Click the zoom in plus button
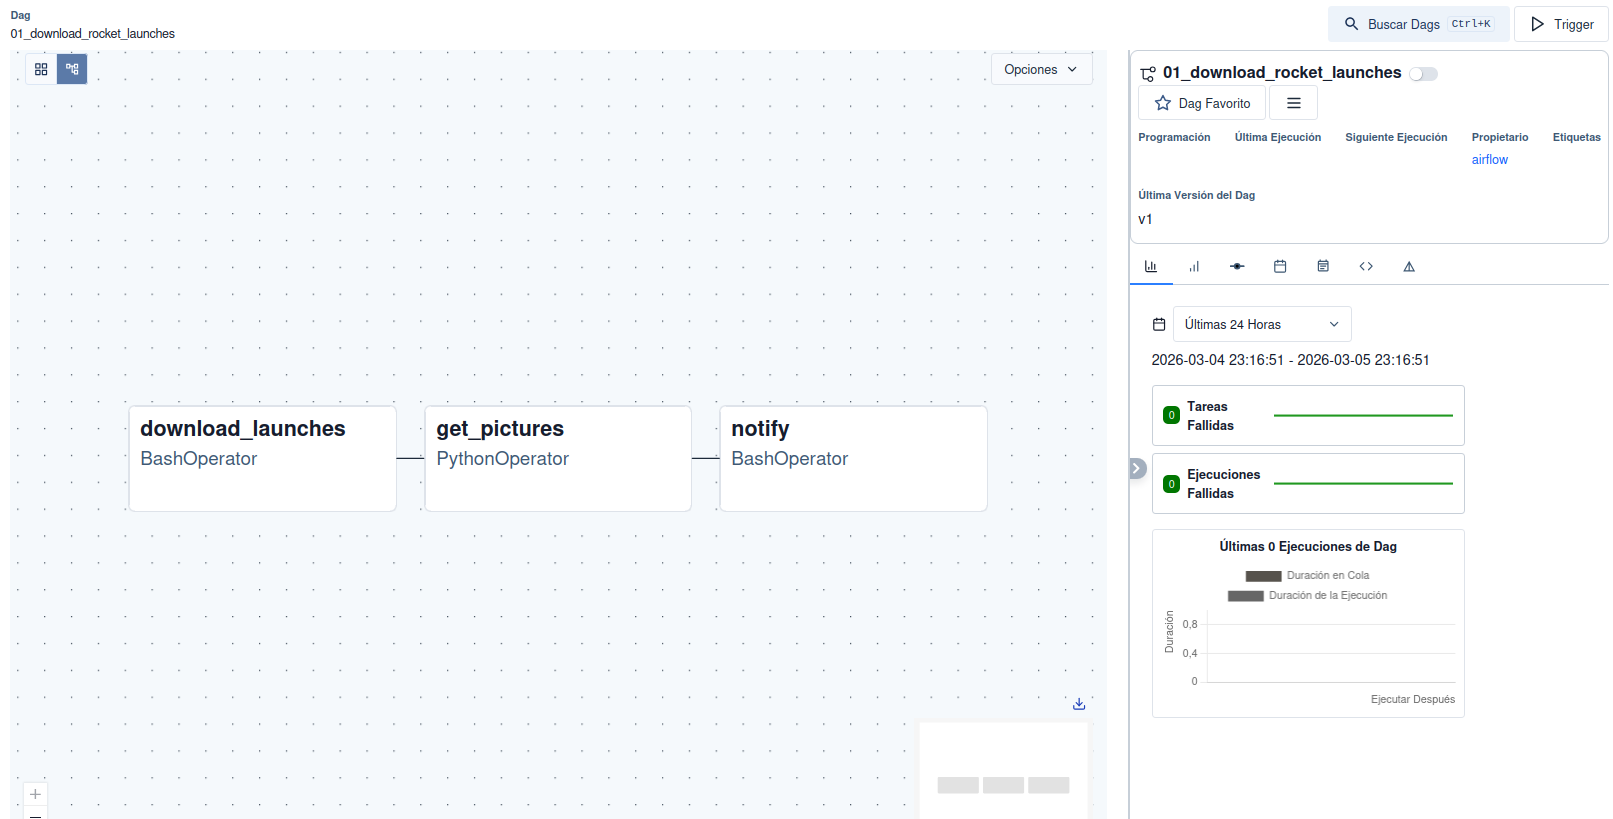 [35, 794]
